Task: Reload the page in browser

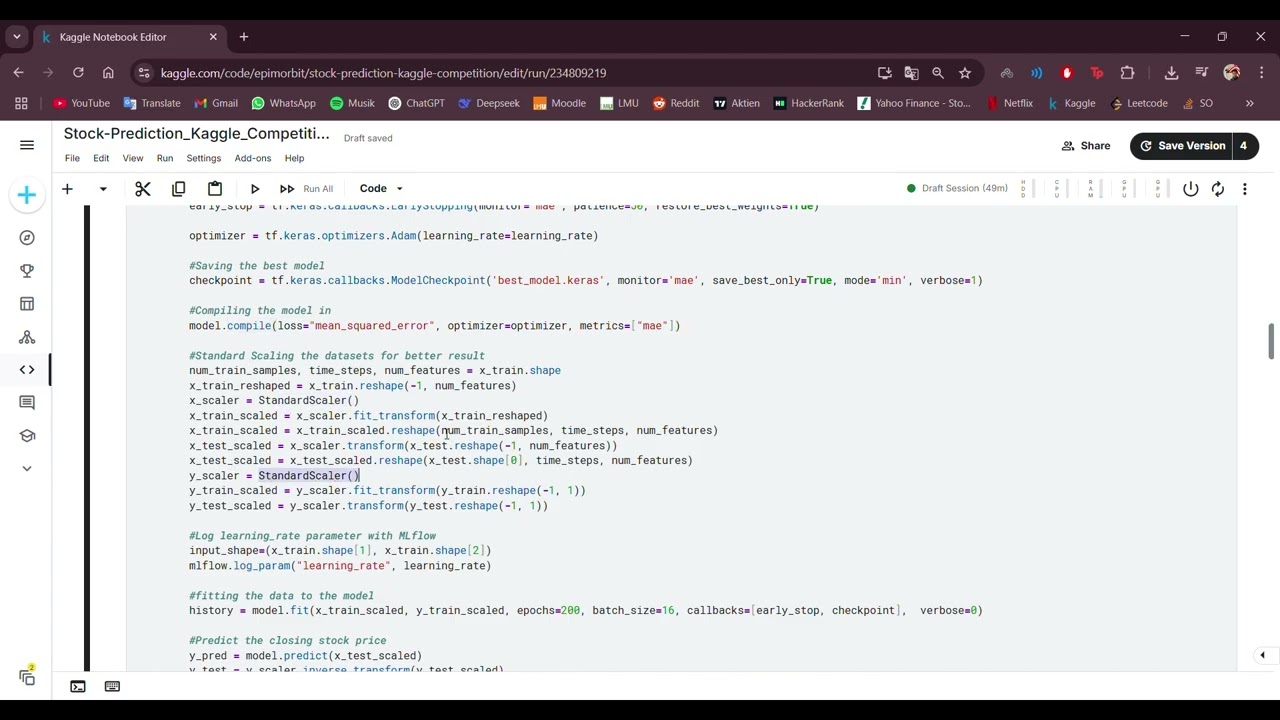Action: [78, 73]
